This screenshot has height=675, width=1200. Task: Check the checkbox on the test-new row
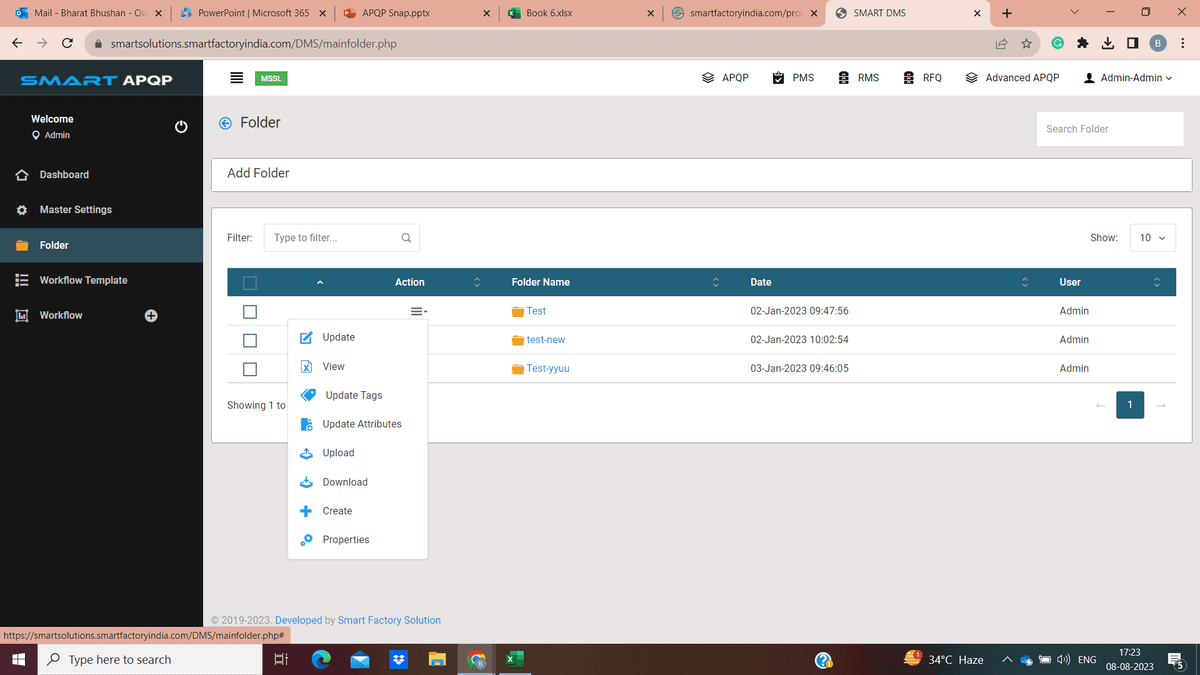click(x=249, y=340)
